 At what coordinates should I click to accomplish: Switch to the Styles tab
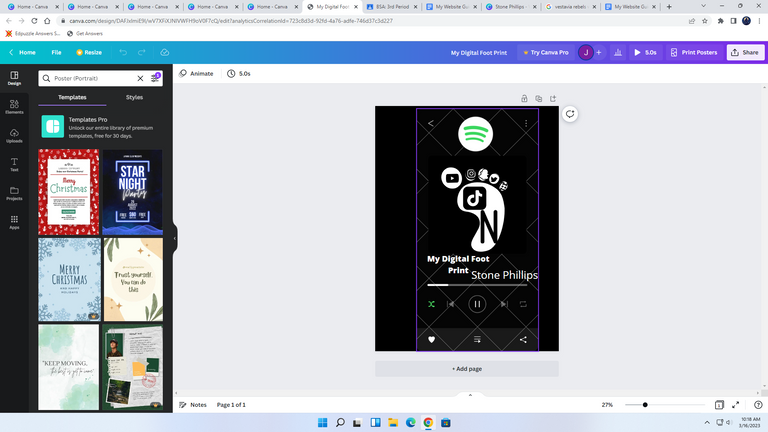134,97
